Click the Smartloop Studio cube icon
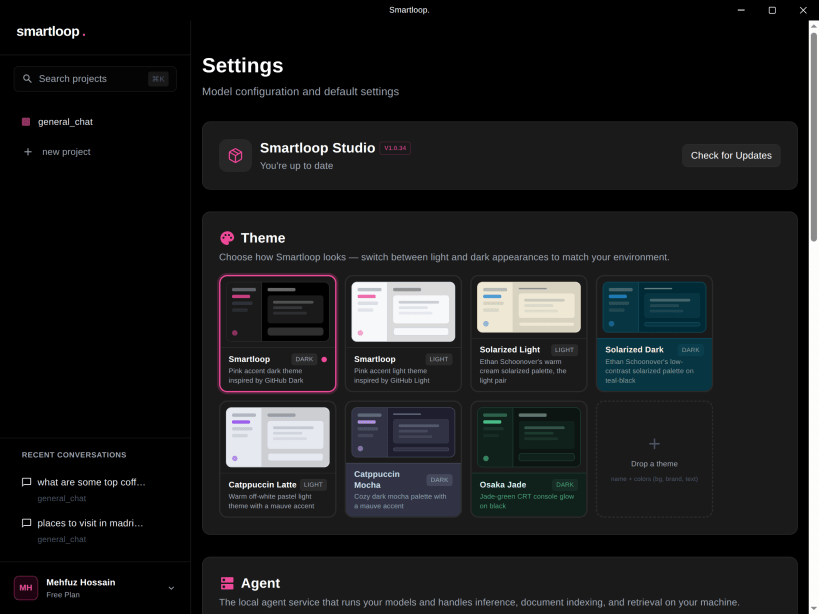This screenshot has width=819, height=614. [x=236, y=156]
